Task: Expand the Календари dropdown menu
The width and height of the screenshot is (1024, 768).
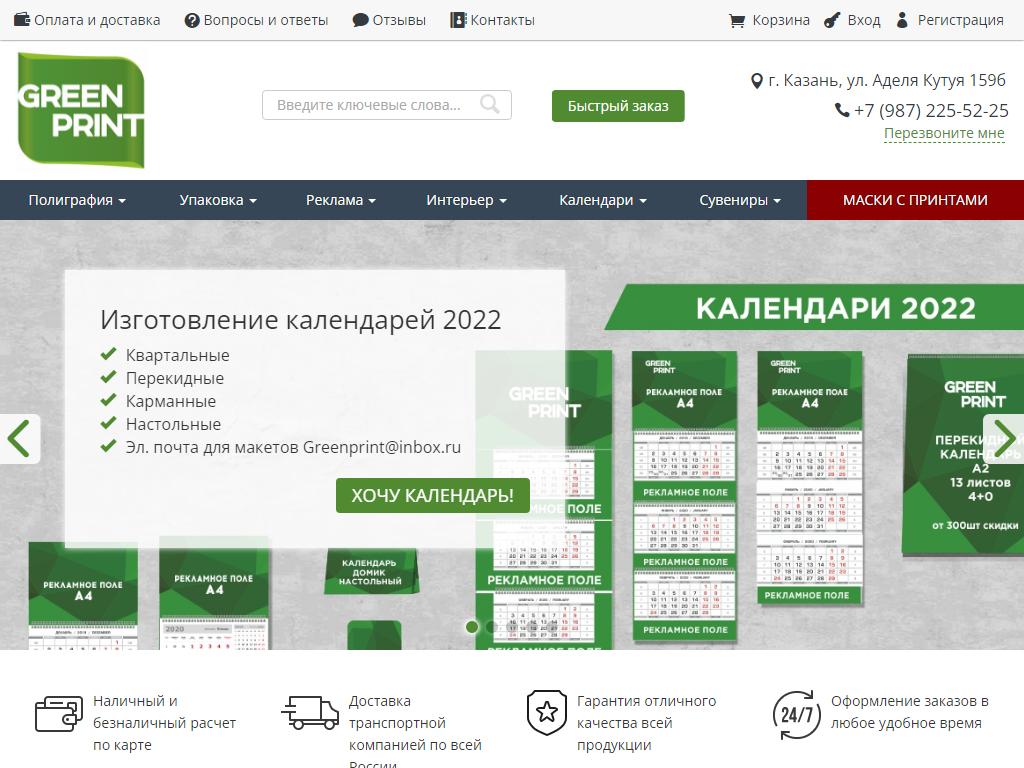Action: click(x=602, y=200)
